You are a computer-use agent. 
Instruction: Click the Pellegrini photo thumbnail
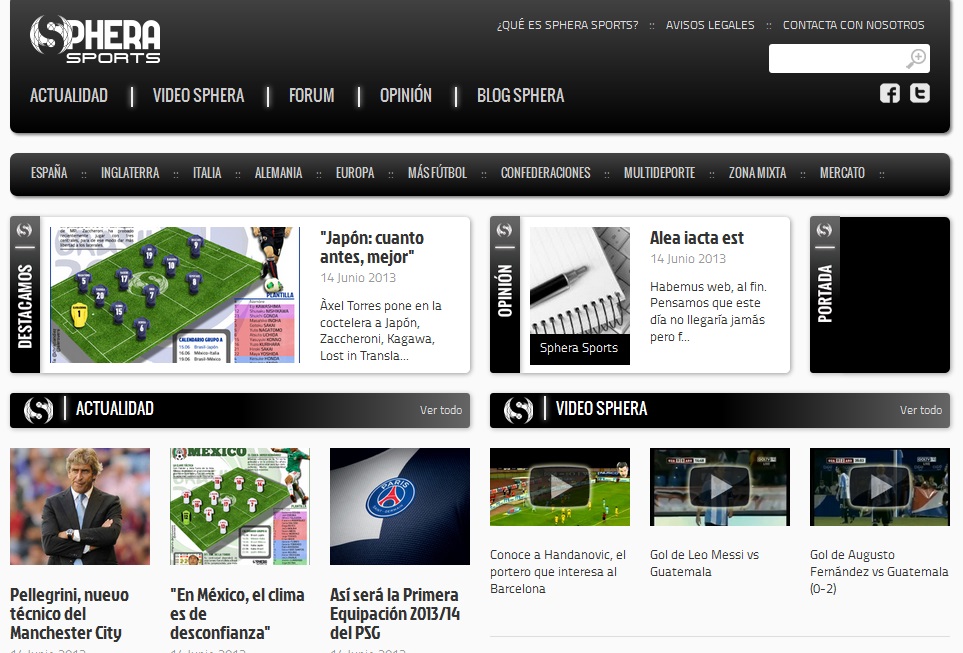pyautogui.click(x=80, y=506)
